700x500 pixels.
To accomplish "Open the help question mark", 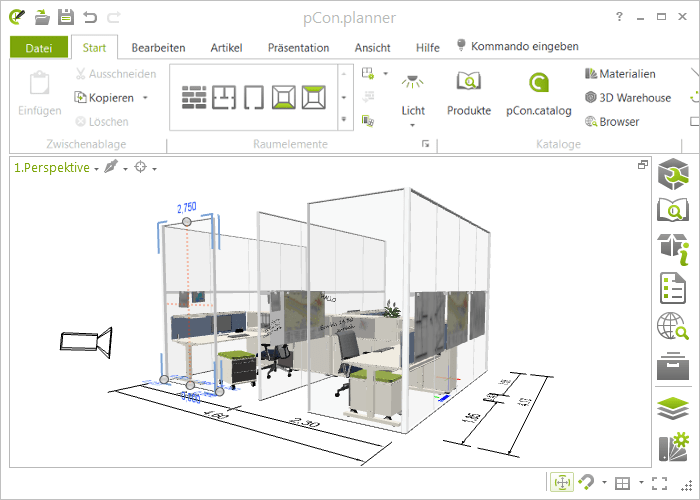I will [x=619, y=17].
